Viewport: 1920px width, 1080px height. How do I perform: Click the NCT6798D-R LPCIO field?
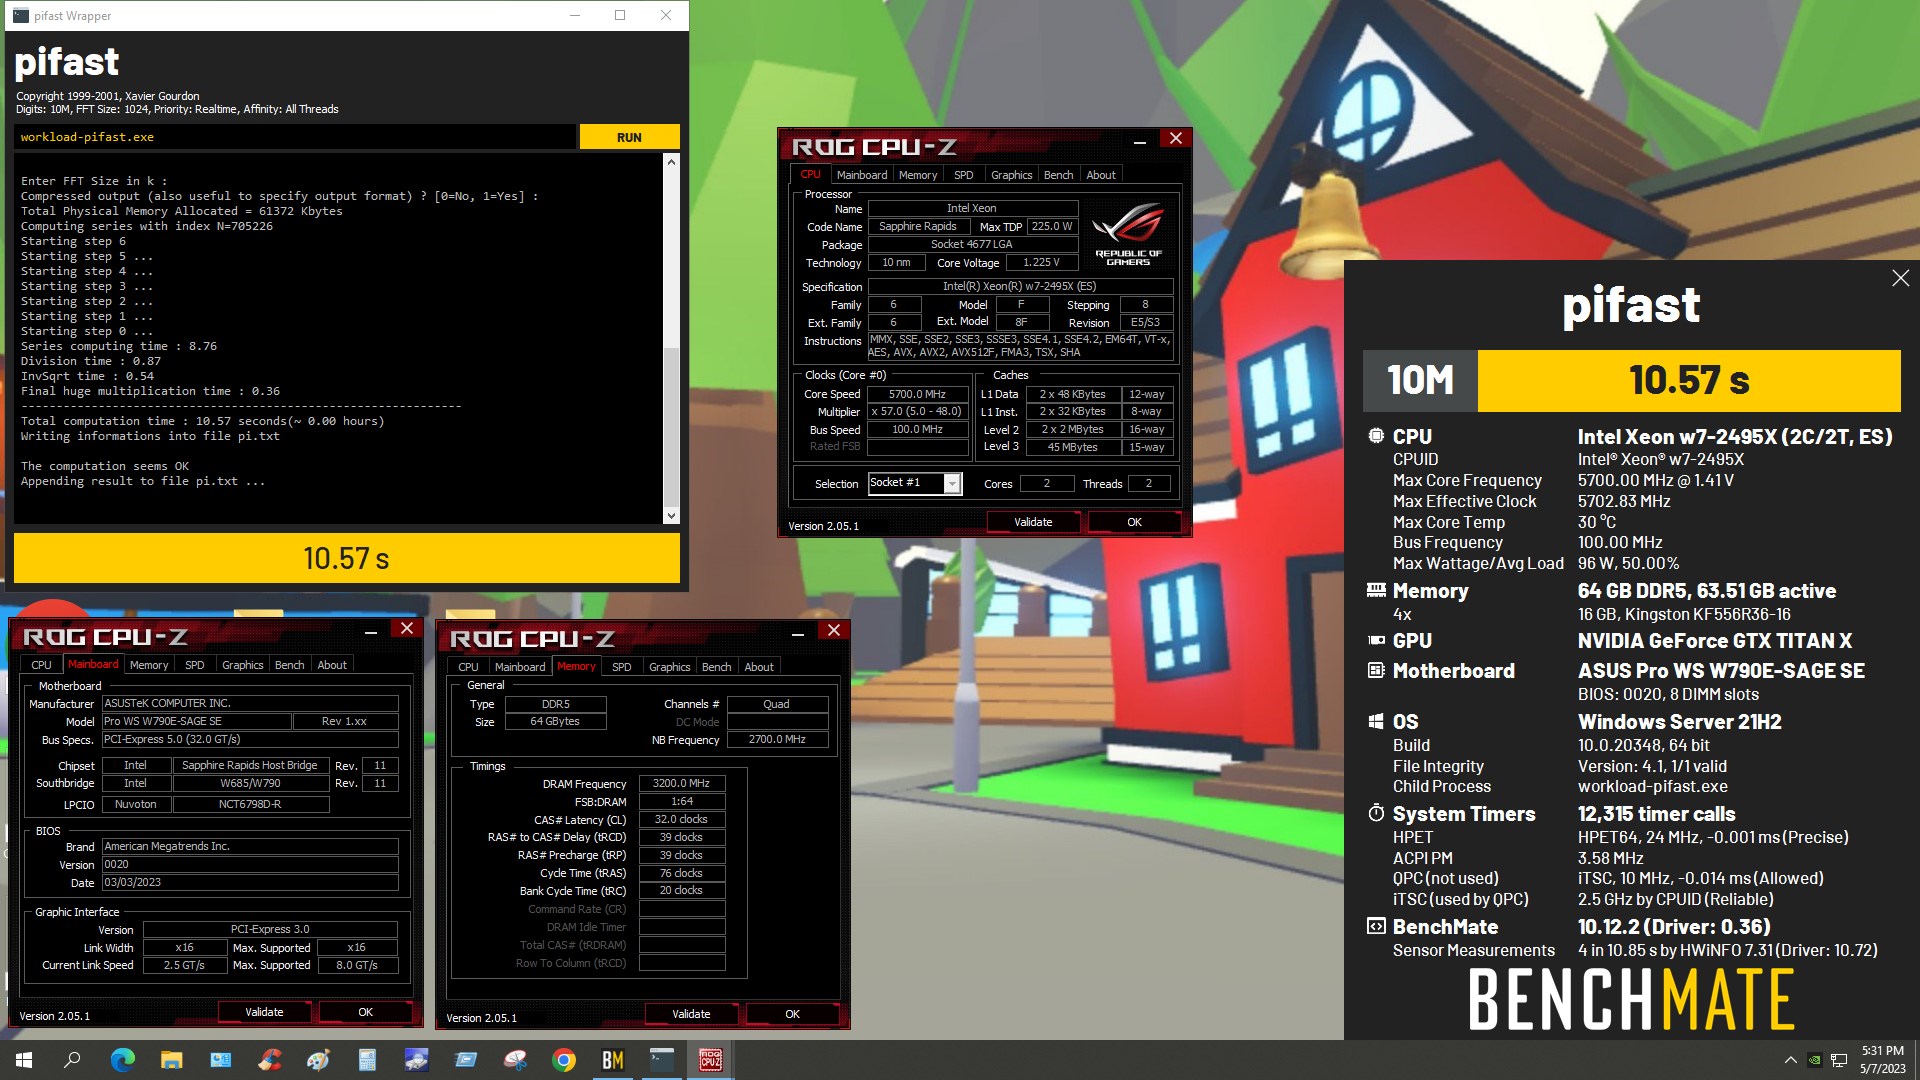pyautogui.click(x=250, y=805)
